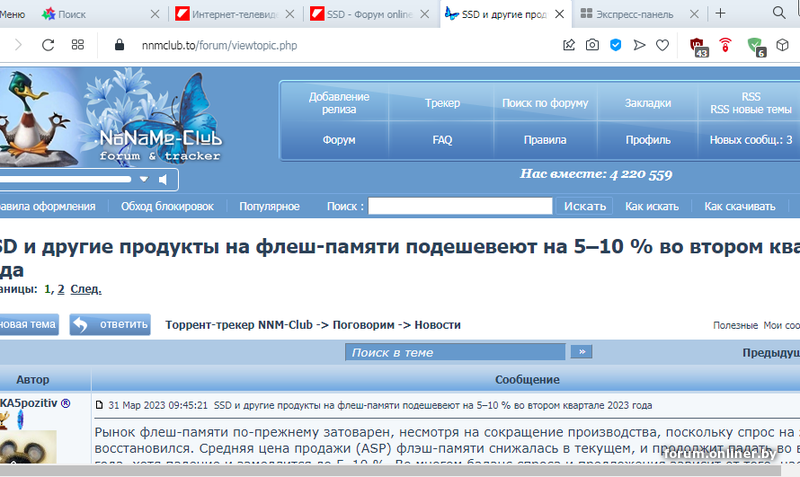The width and height of the screenshot is (800, 477).
Task: Open 'FAQ' in site menu
Action: 442,140
